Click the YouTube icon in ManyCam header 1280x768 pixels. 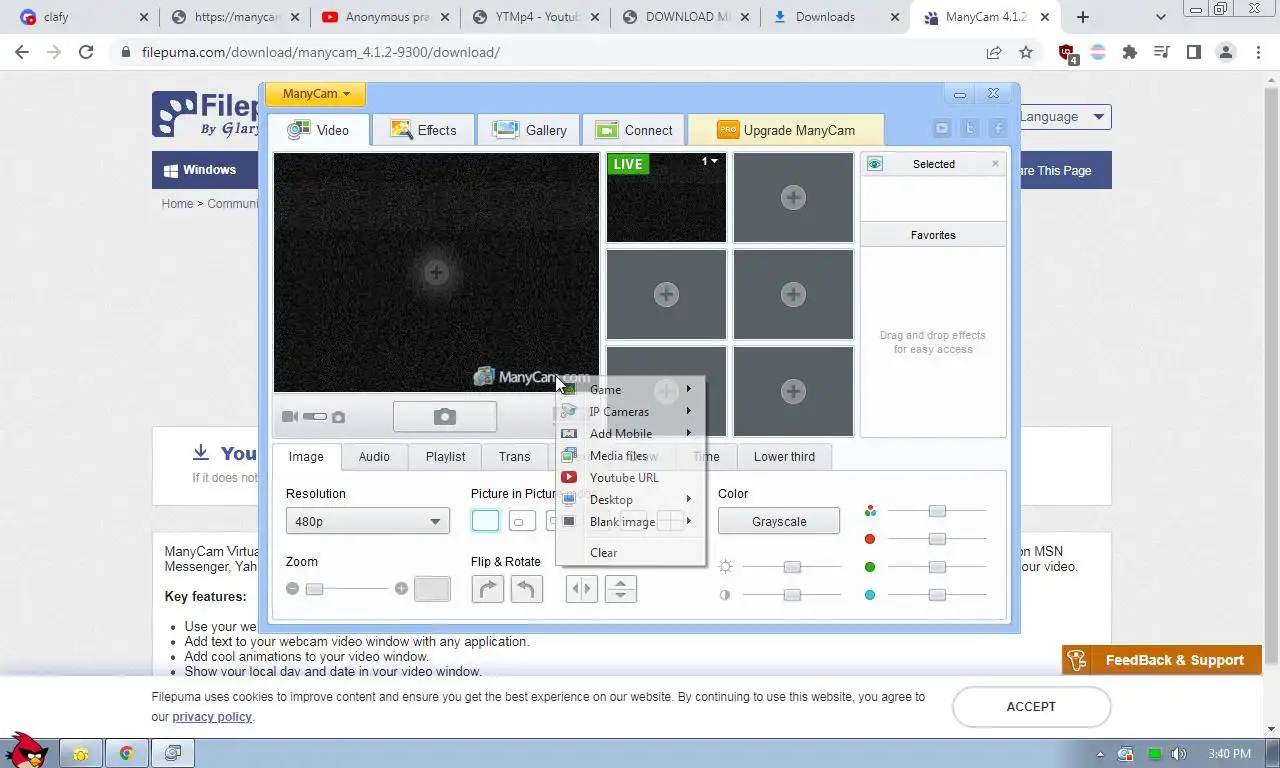pyautogui.click(x=942, y=128)
